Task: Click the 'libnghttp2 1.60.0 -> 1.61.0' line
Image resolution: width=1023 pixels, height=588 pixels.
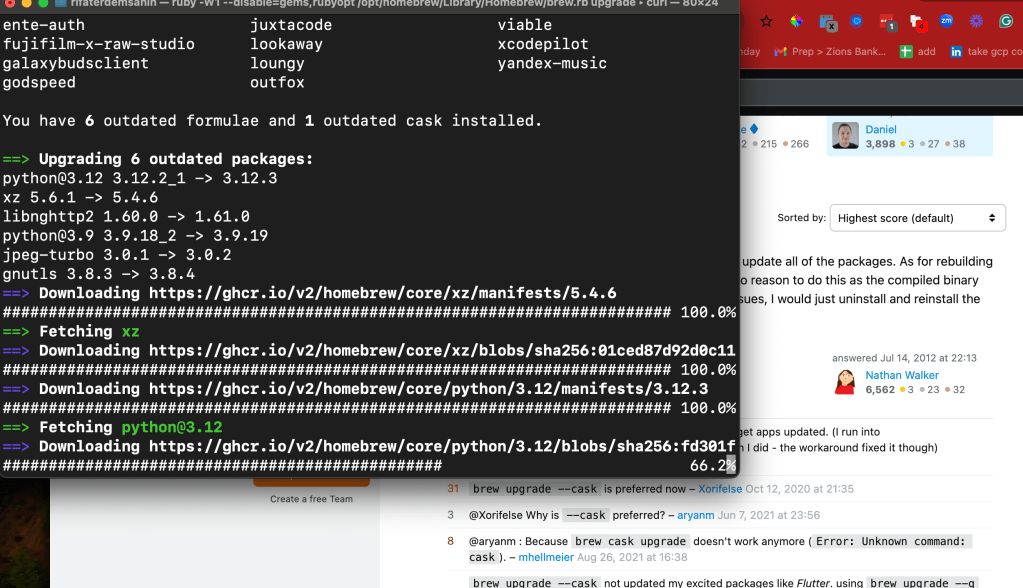Action: 126,217
